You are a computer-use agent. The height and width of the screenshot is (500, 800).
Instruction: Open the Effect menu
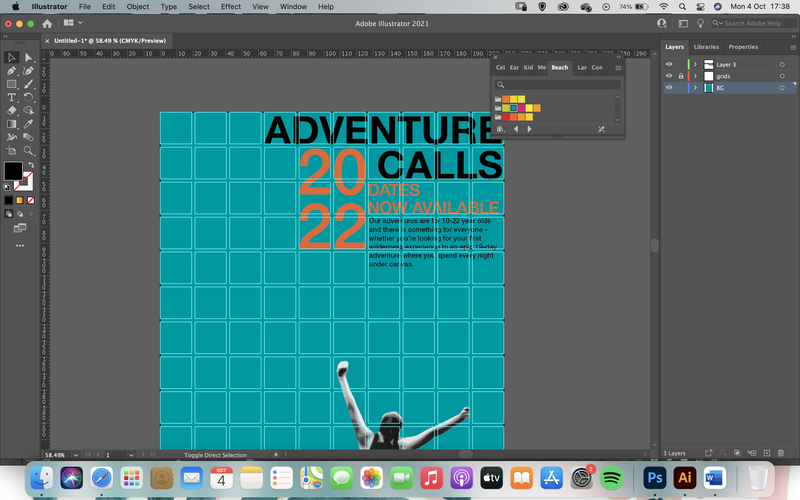[231, 7]
